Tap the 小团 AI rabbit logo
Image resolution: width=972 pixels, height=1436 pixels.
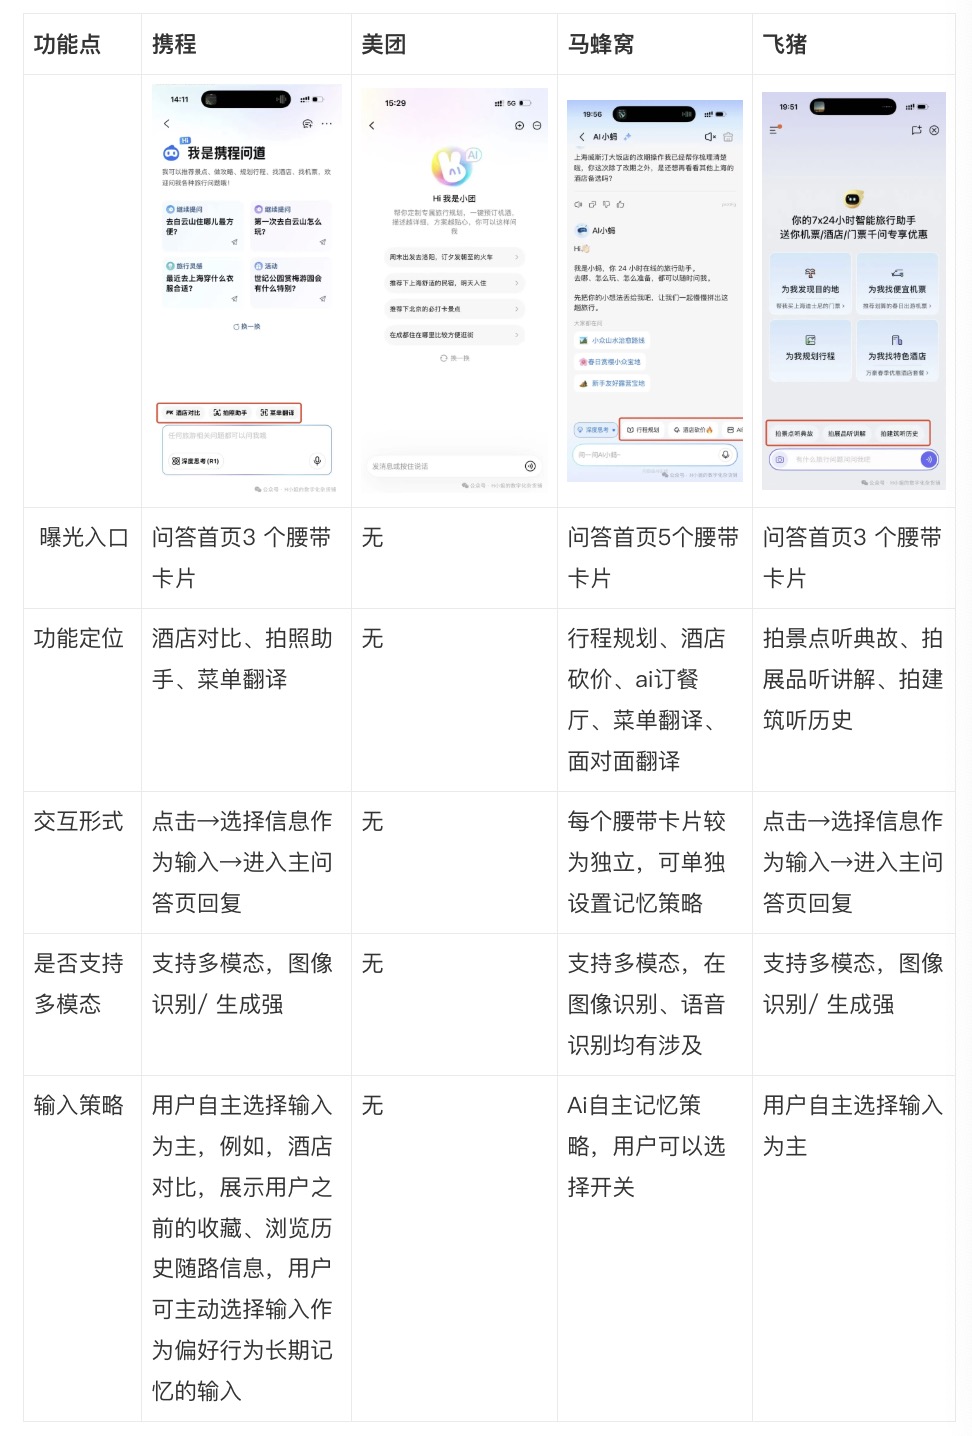[454, 166]
